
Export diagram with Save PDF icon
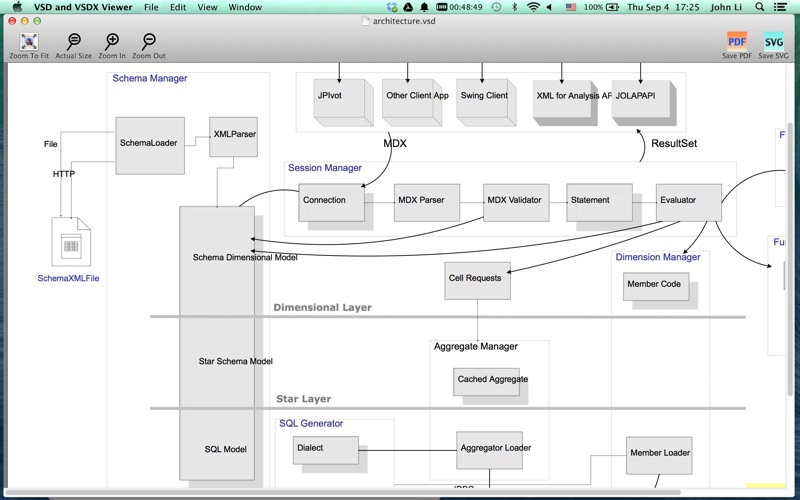737,42
